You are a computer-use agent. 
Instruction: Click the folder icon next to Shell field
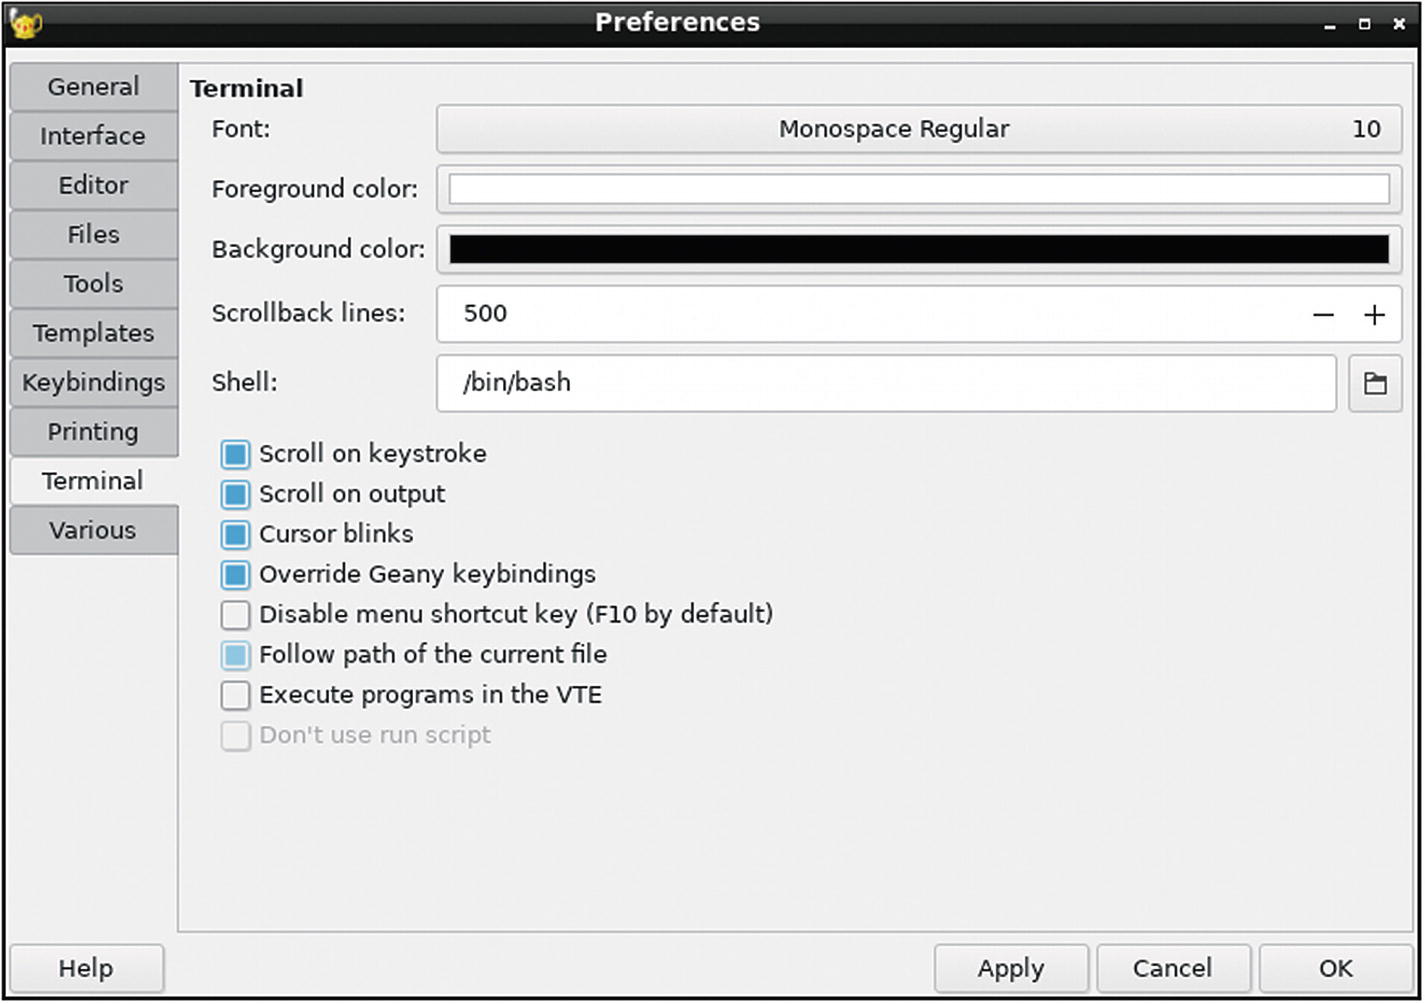pos(1374,383)
